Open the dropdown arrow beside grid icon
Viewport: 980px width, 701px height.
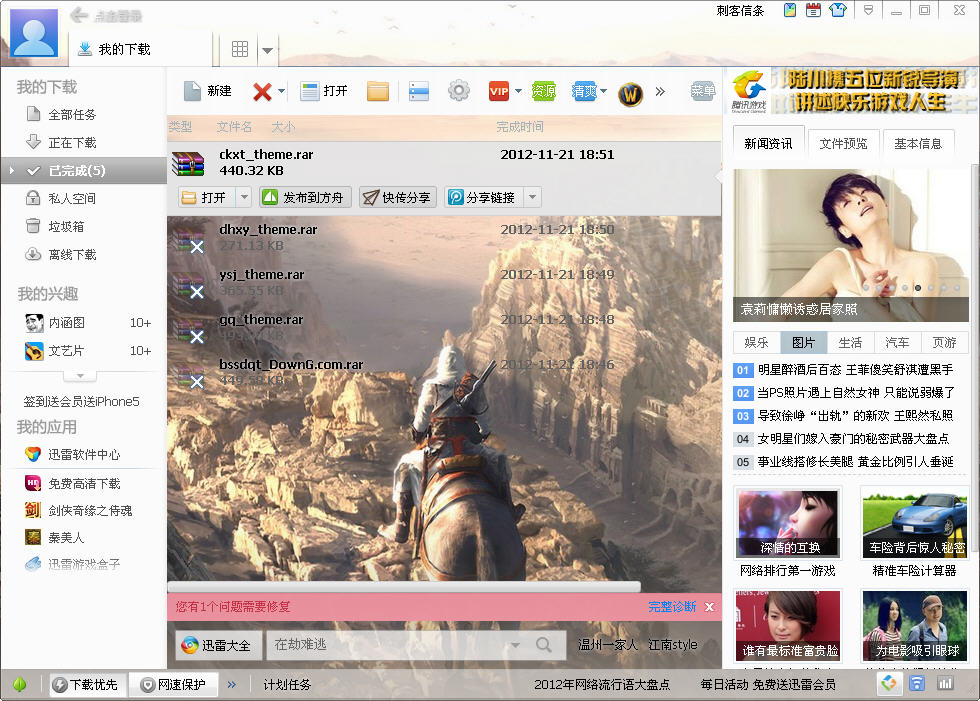[268, 50]
